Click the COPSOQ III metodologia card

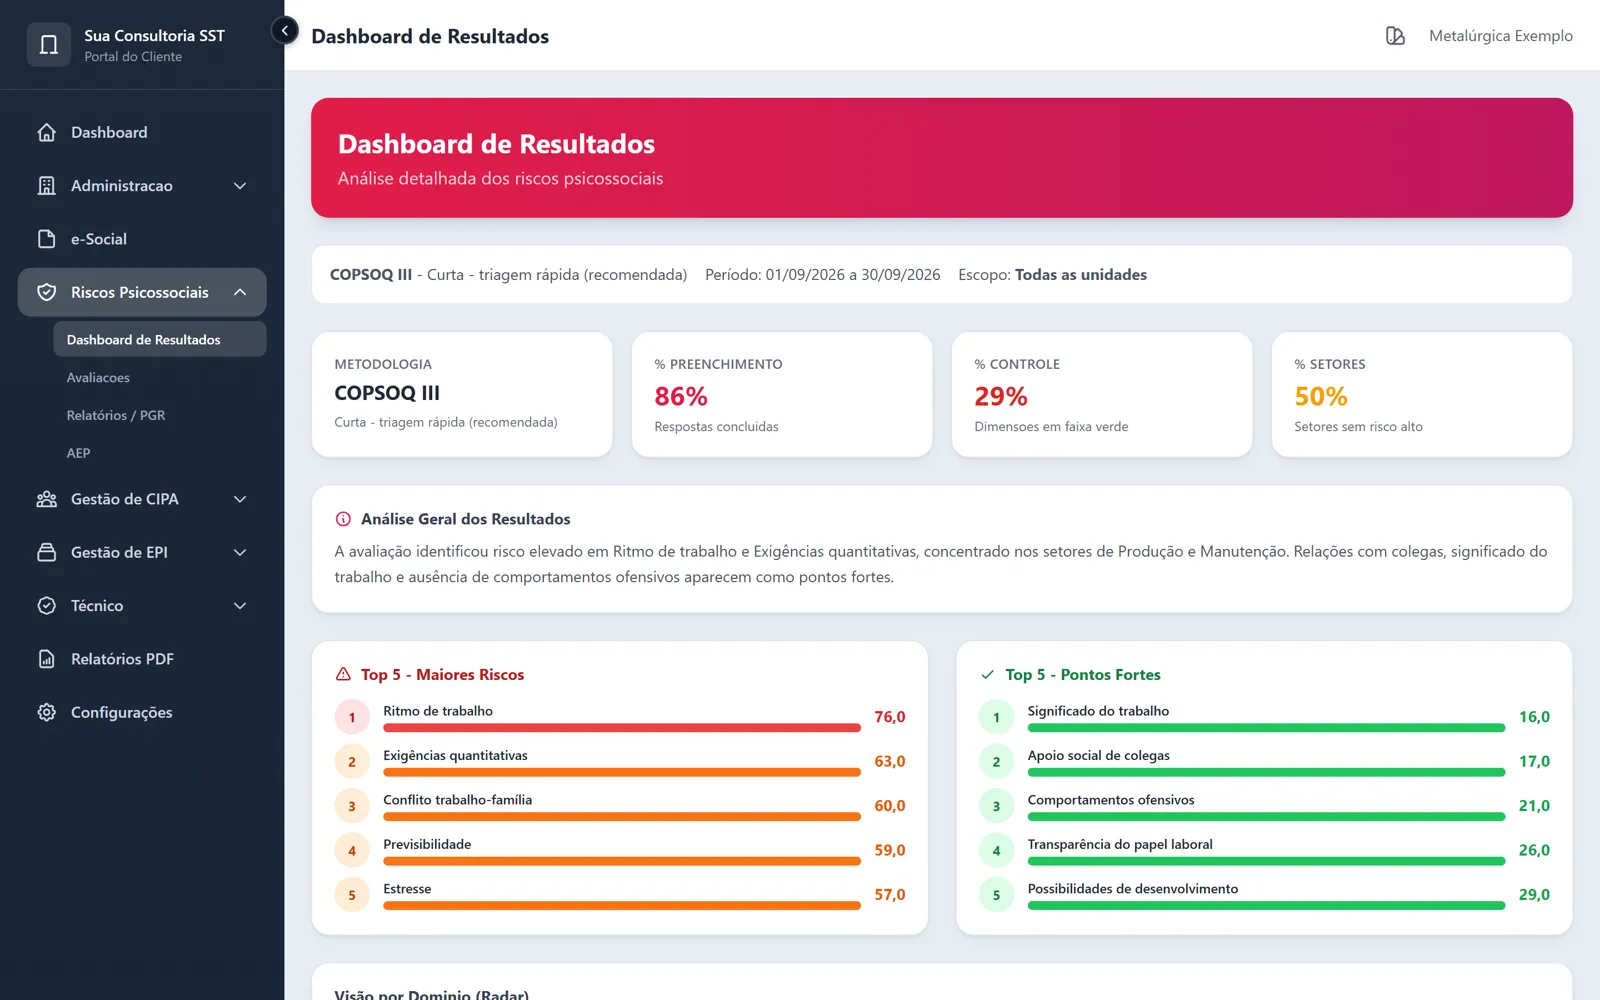462,395
